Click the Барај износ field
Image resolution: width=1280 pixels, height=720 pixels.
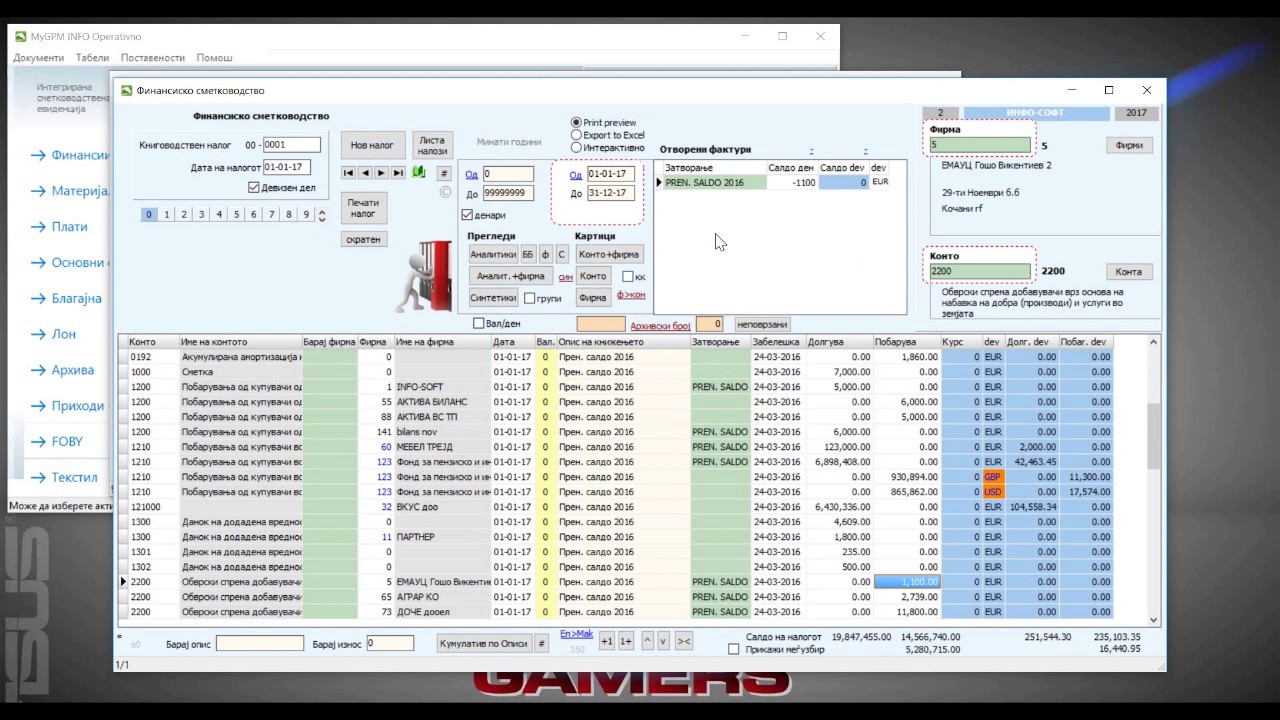pos(390,643)
